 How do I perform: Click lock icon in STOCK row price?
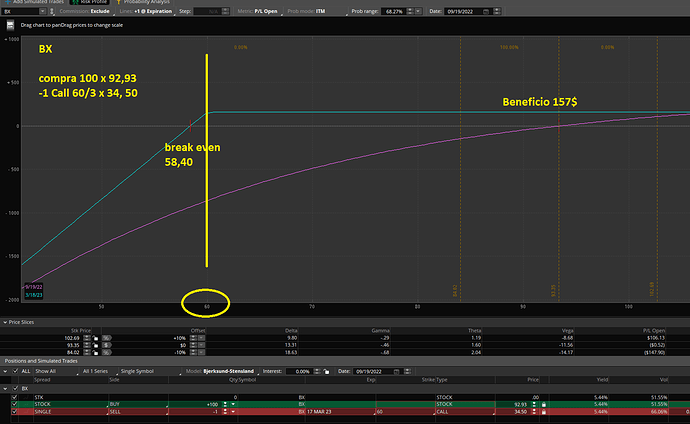click(542, 403)
